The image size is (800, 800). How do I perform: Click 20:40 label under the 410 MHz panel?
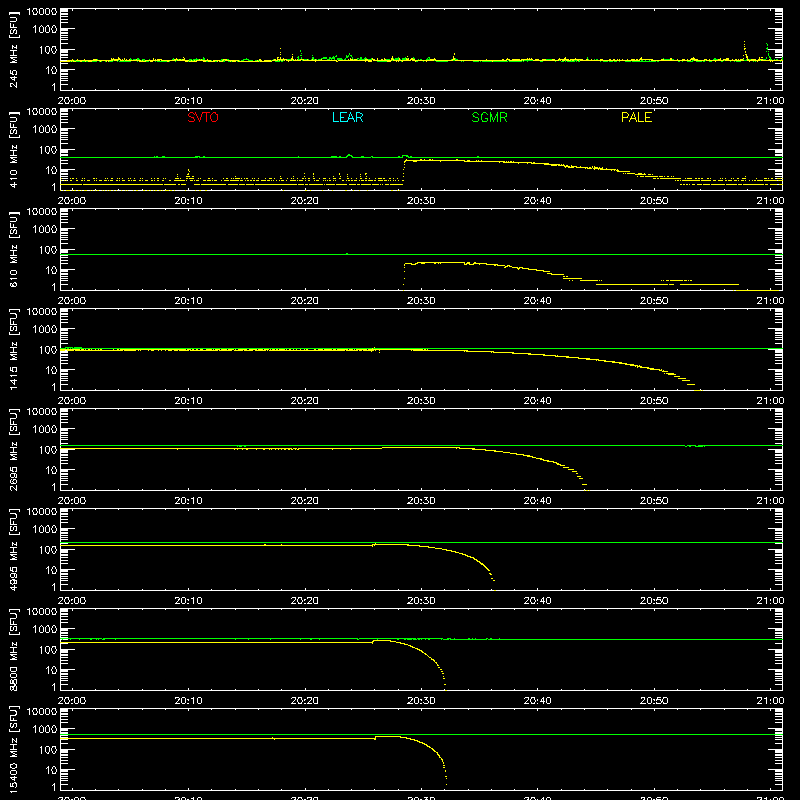(537, 201)
